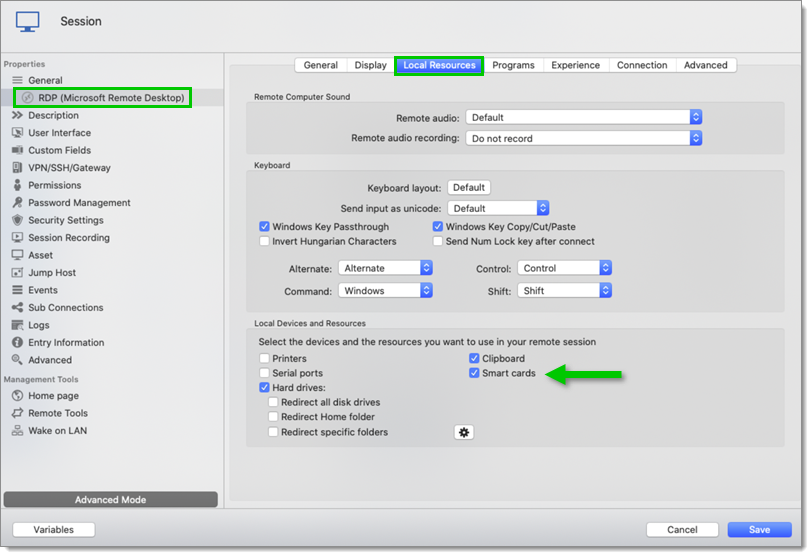812x557 pixels.
Task: Open Send input as unicode dropdown
Action: (498, 208)
